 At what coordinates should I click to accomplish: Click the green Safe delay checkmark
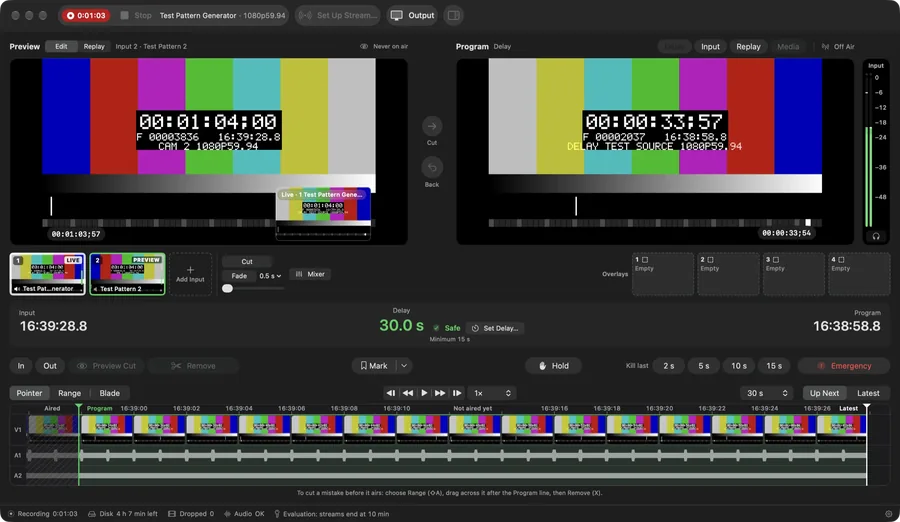436,328
